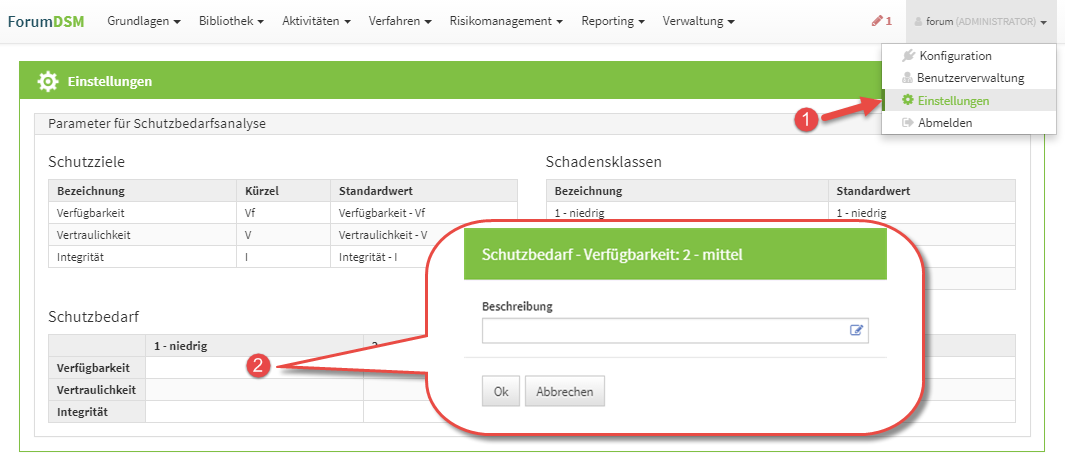Click standard value 'Integrität - I'
Image resolution: width=1065 pixels, height=461 pixels.
tap(368, 257)
